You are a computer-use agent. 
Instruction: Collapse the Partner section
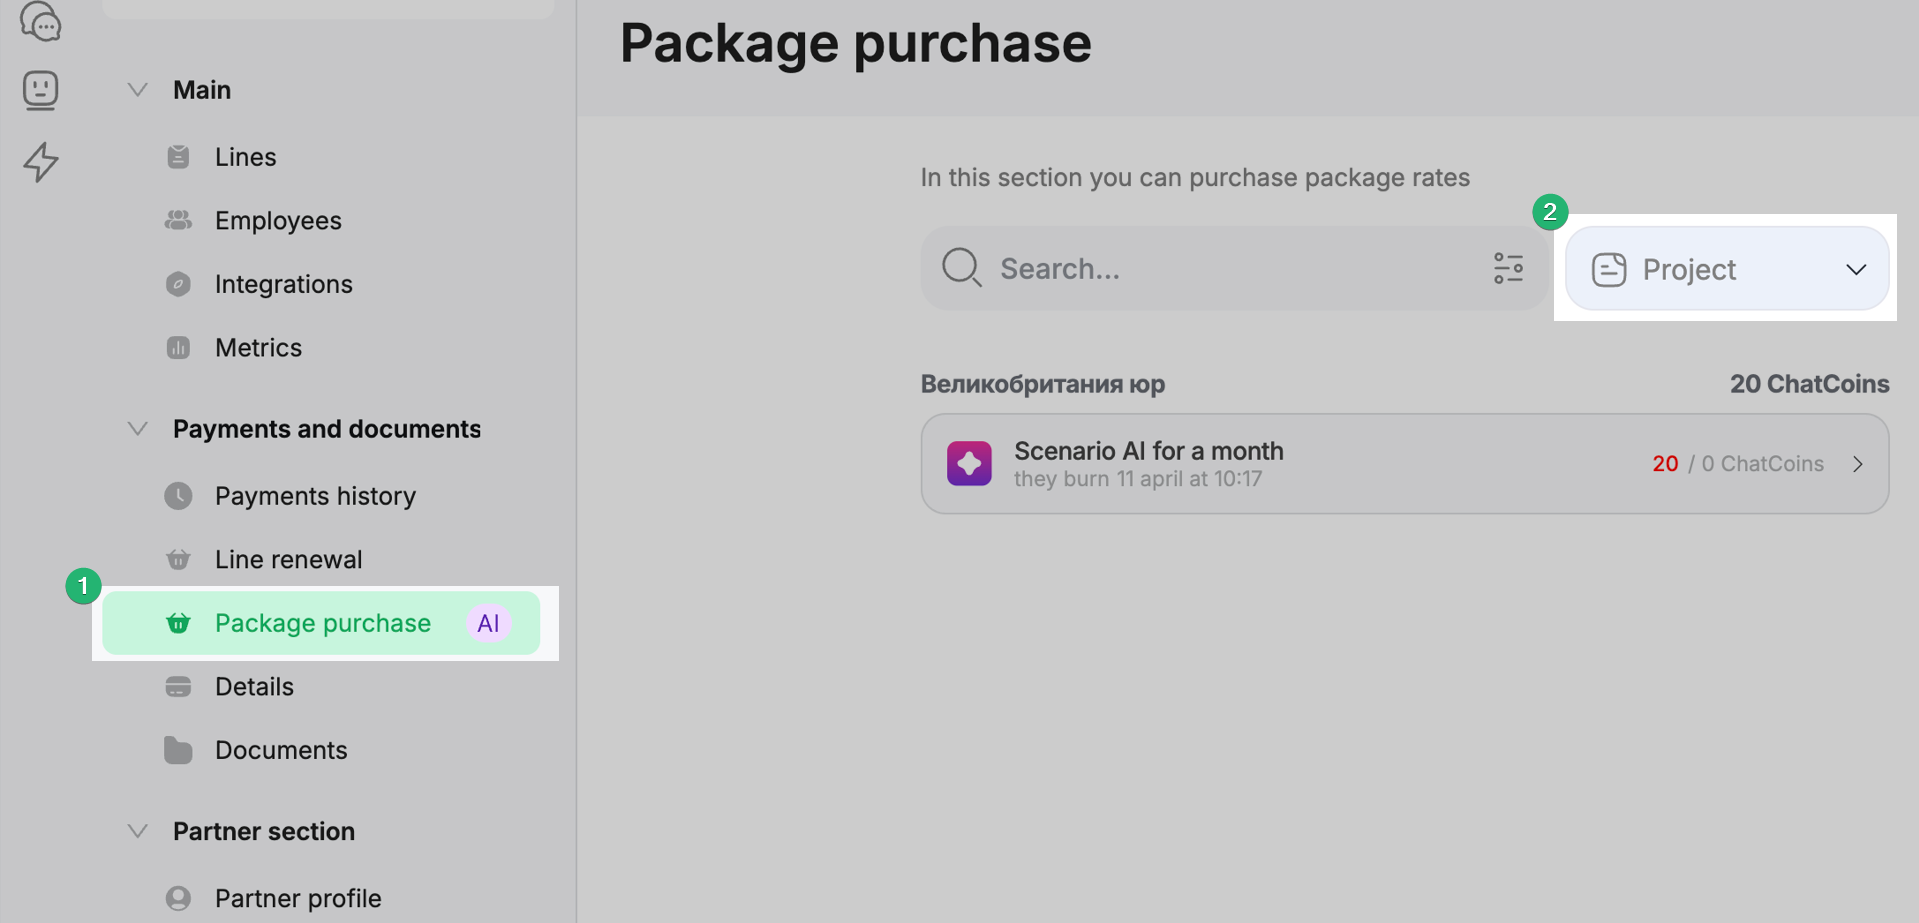point(138,831)
